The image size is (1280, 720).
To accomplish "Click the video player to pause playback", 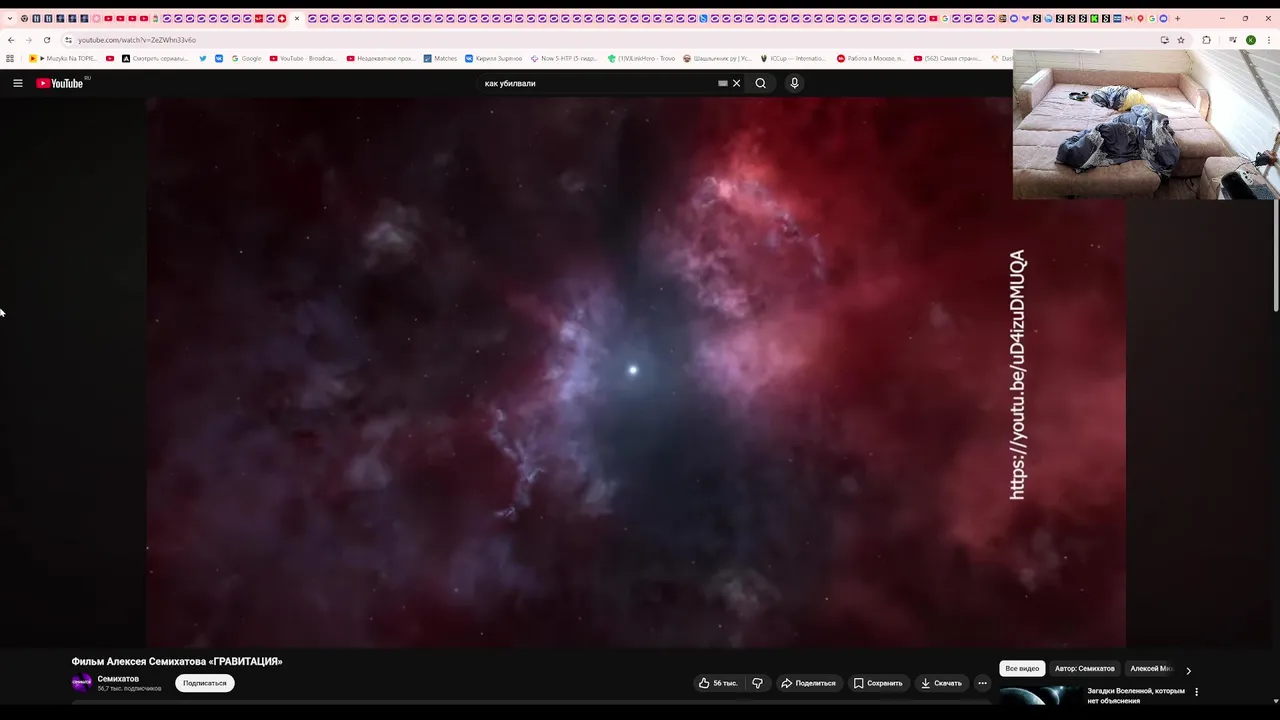I will pos(636,372).
